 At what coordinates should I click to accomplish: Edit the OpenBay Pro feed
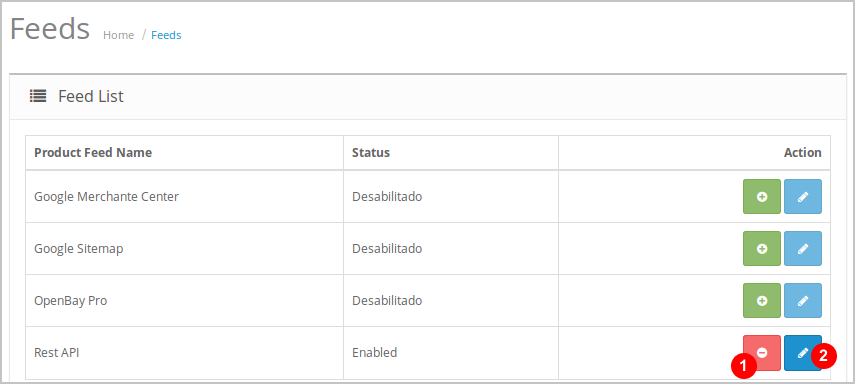(x=803, y=301)
